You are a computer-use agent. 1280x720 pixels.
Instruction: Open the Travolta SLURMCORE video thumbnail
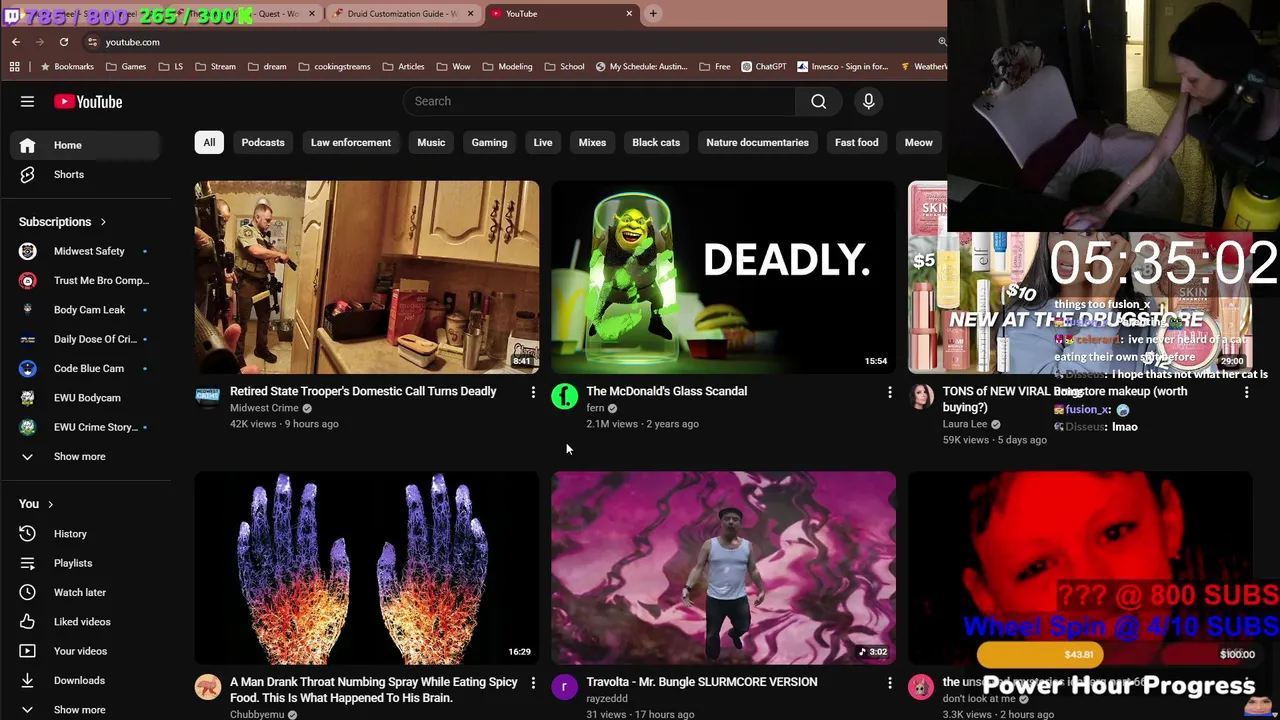pyautogui.click(x=724, y=568)
